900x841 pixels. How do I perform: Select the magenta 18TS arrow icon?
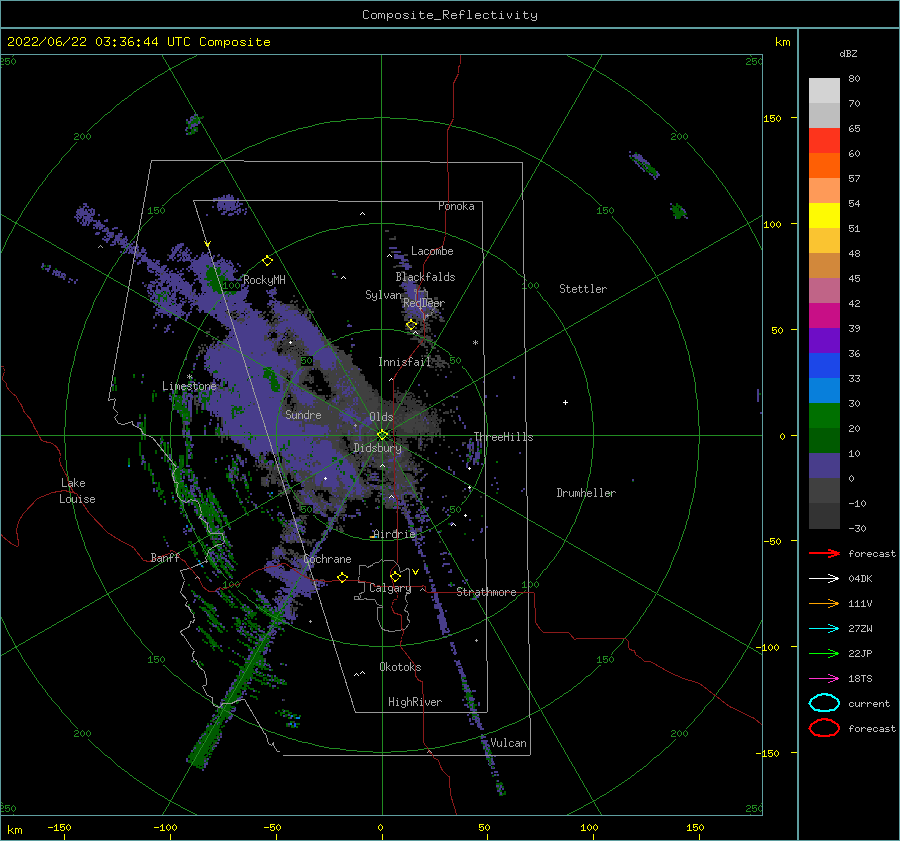[824, 679]
